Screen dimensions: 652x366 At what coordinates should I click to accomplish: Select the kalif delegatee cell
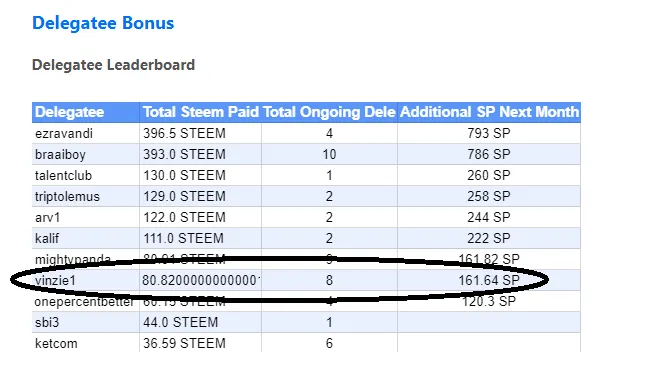[86, 238]
